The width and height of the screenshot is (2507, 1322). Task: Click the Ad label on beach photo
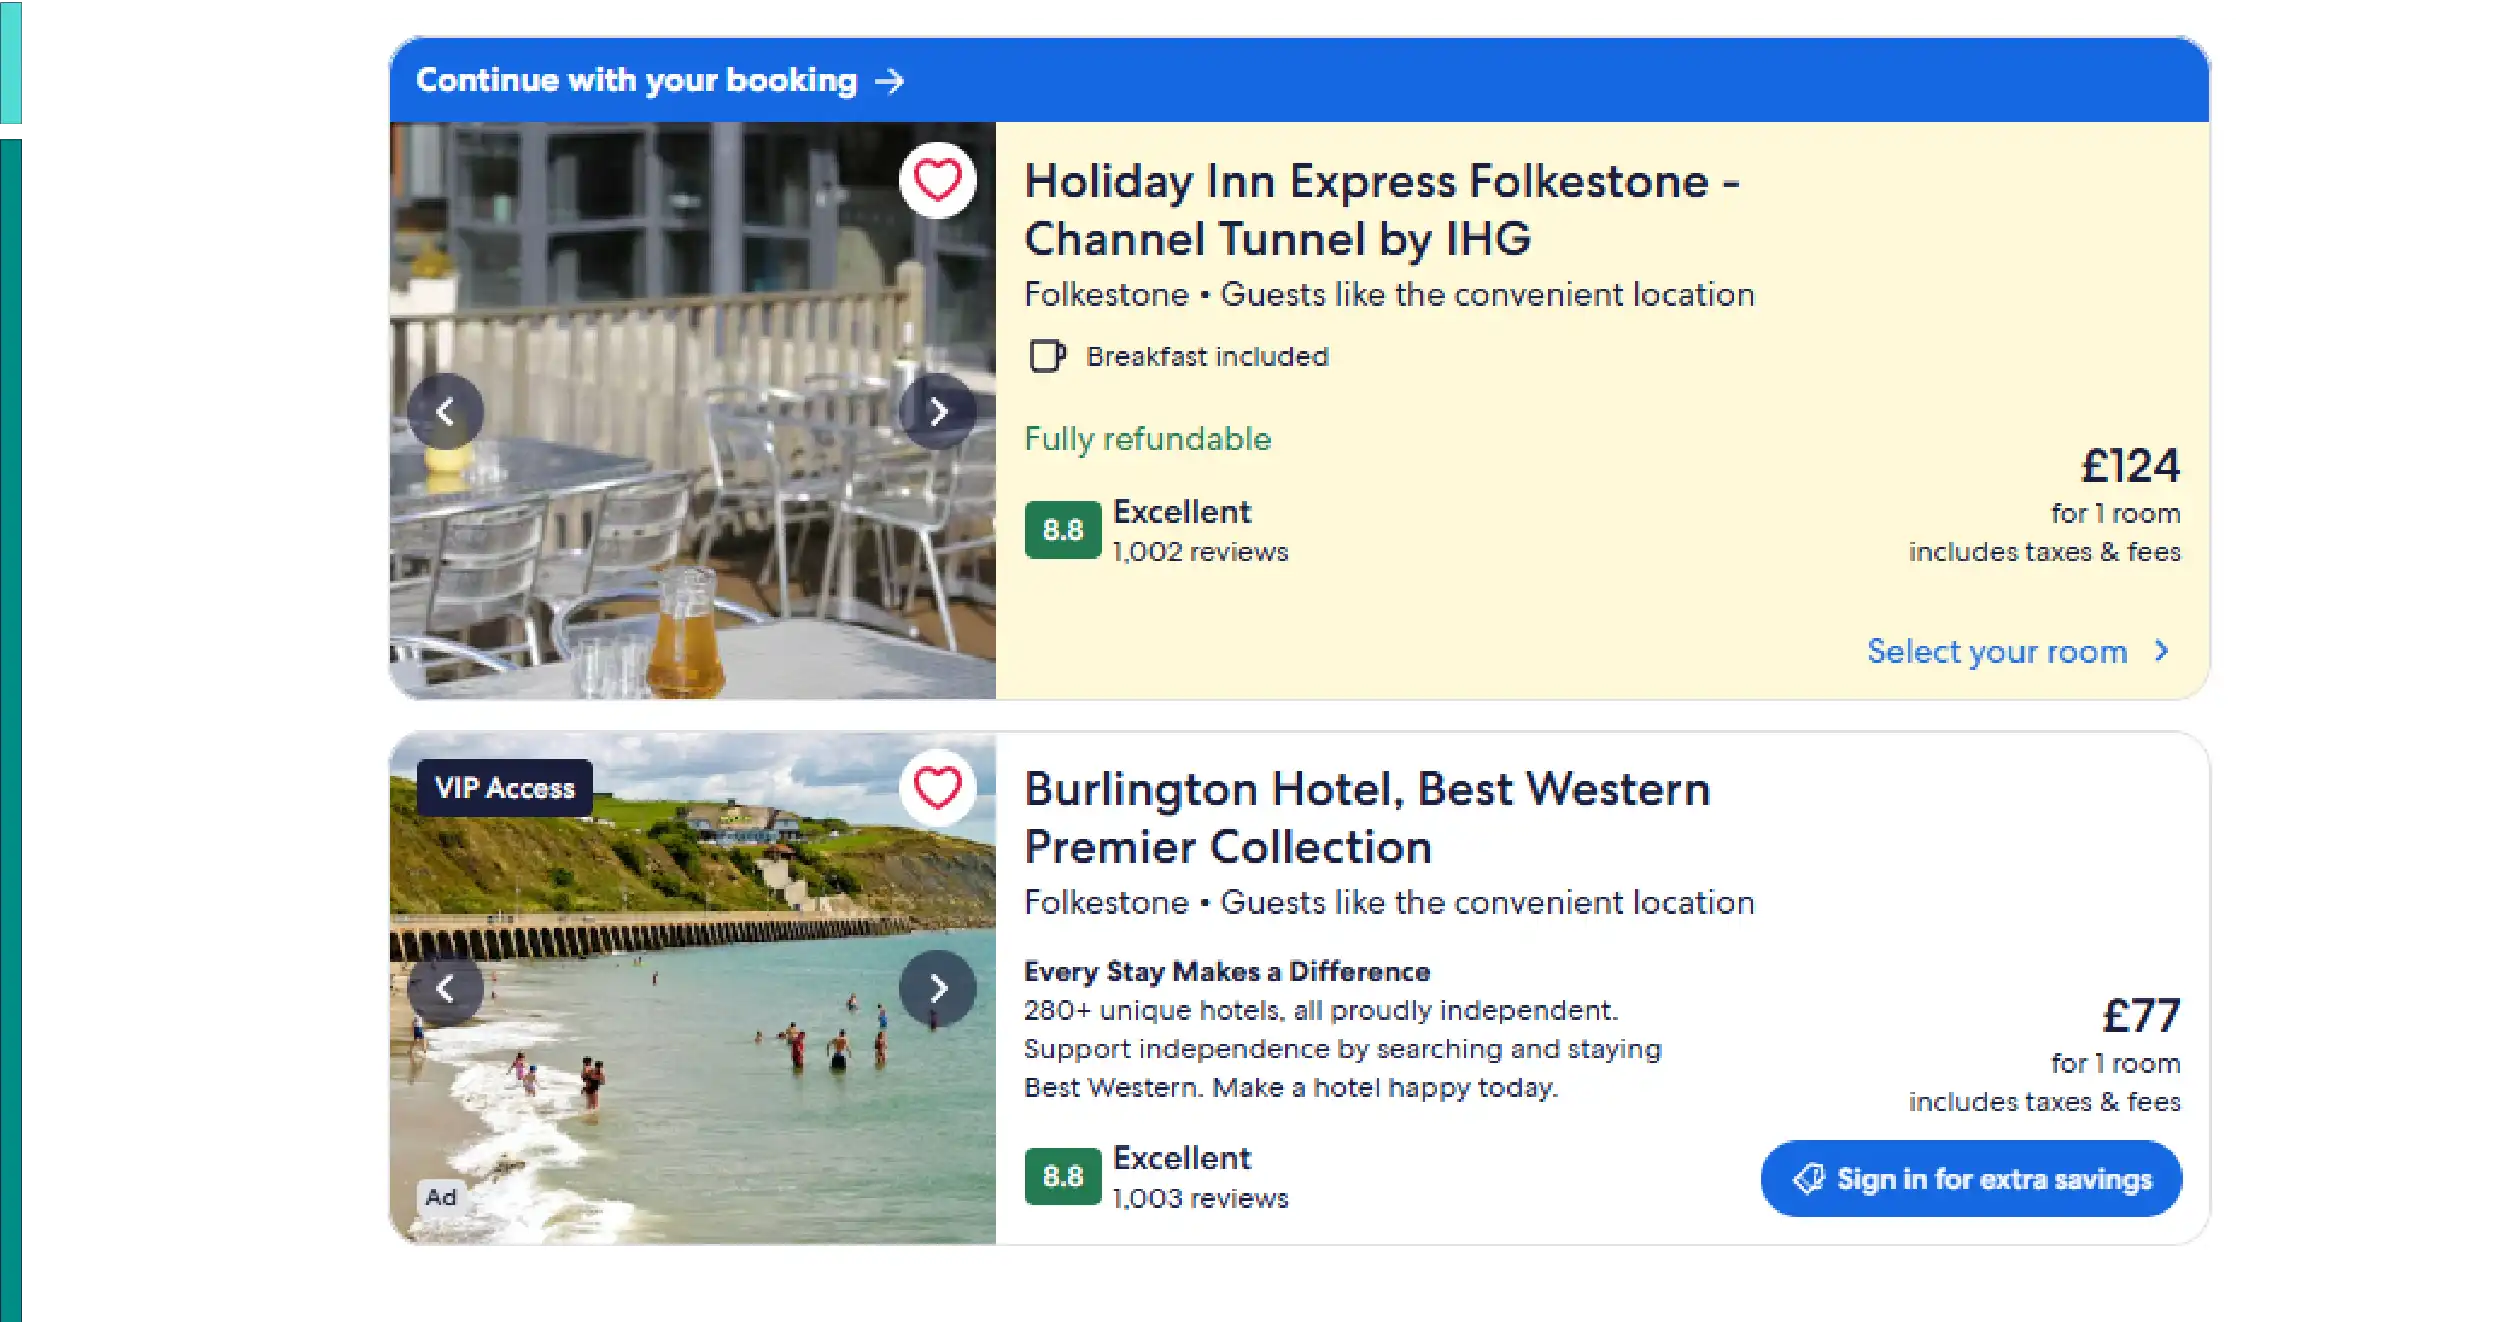tap(440, 1197)
